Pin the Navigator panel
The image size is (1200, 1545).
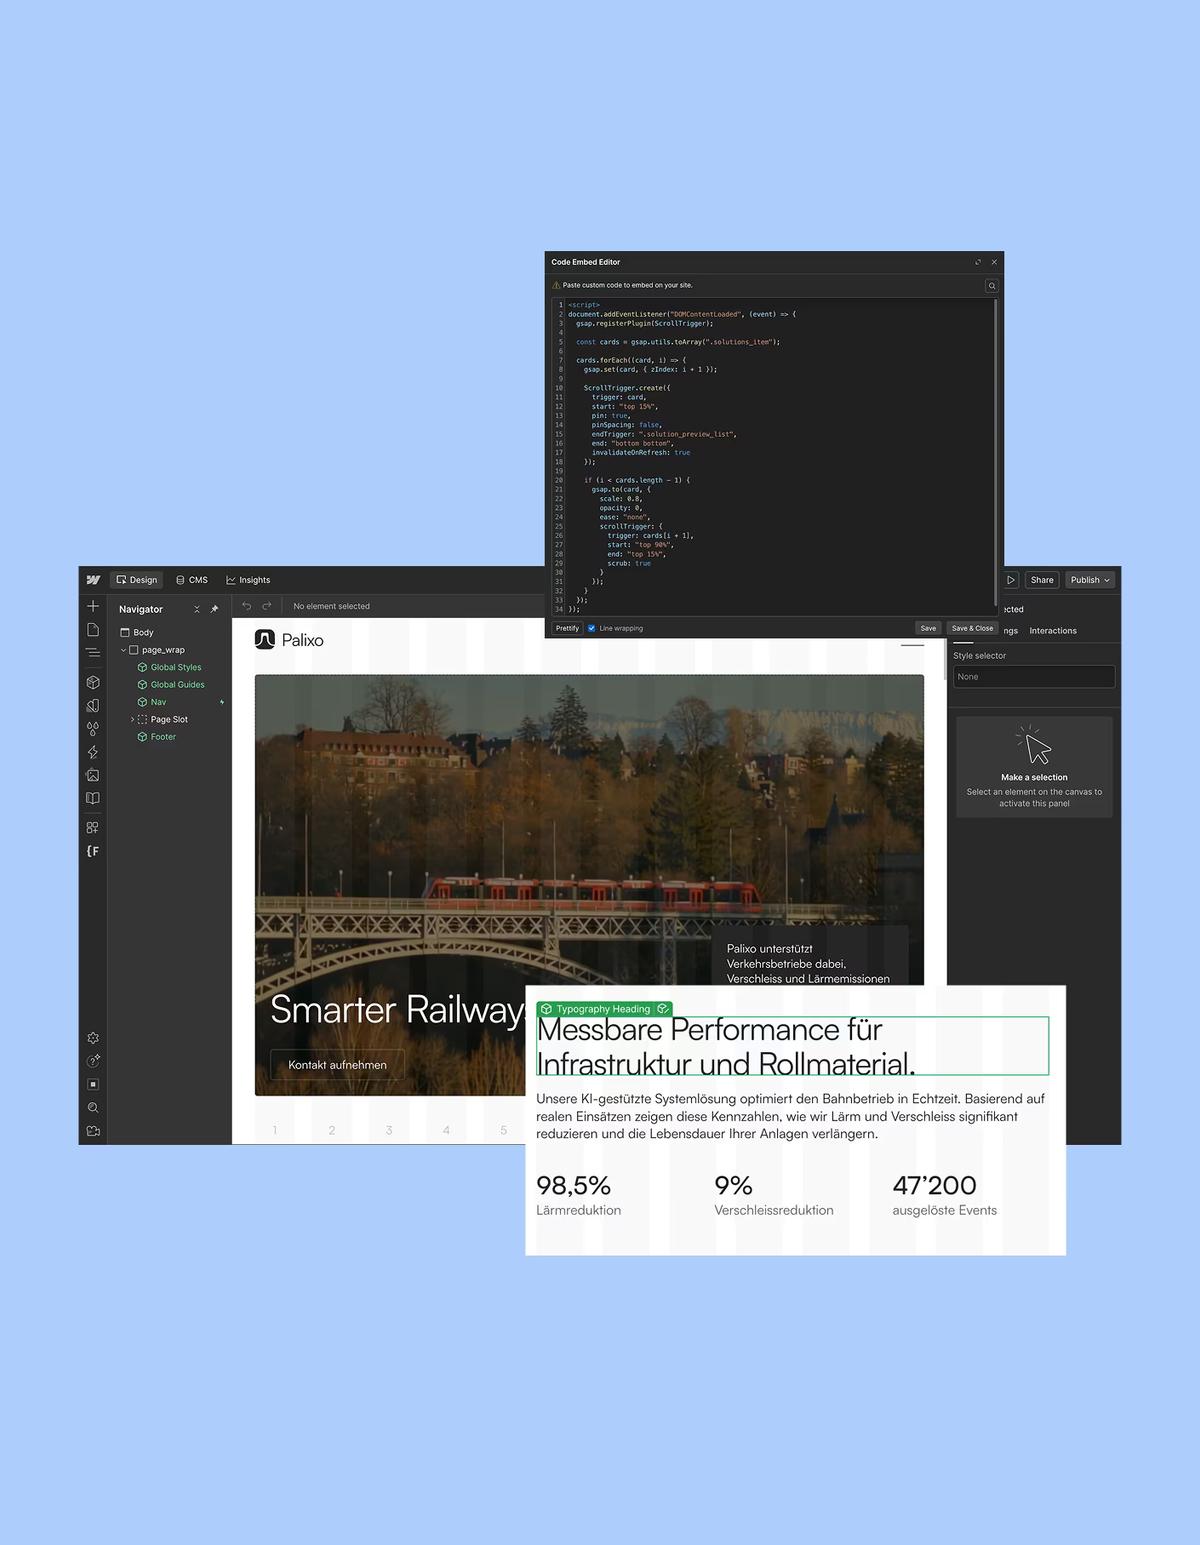tap(214, 609)
